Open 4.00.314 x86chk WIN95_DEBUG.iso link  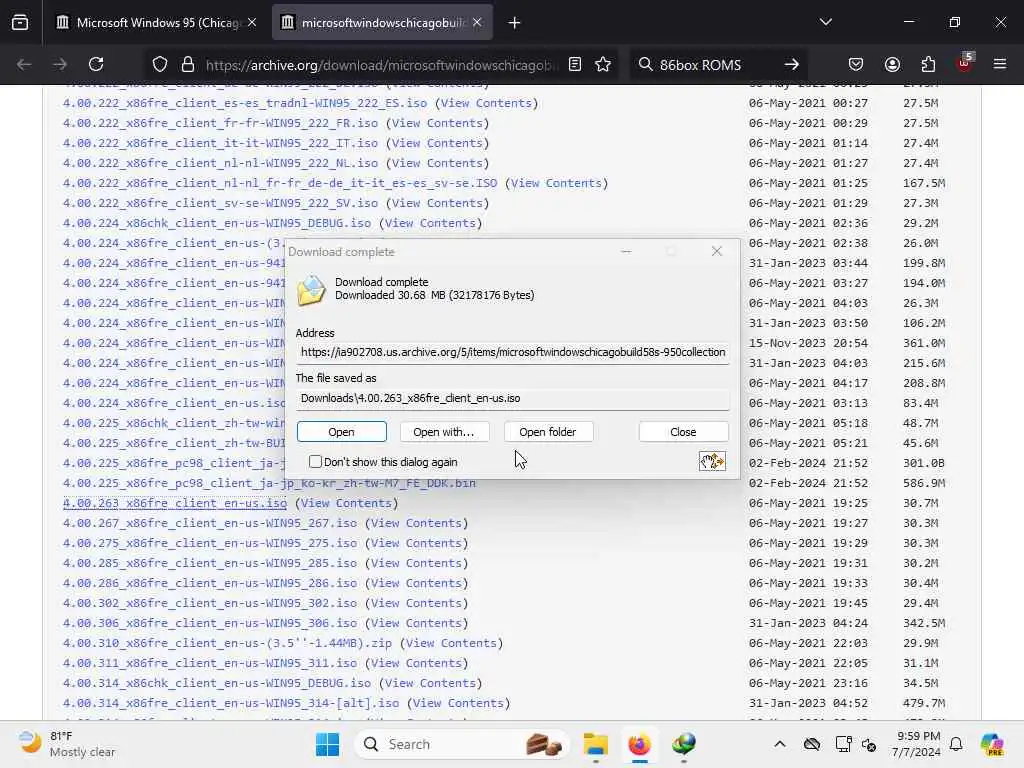point(217,683)
